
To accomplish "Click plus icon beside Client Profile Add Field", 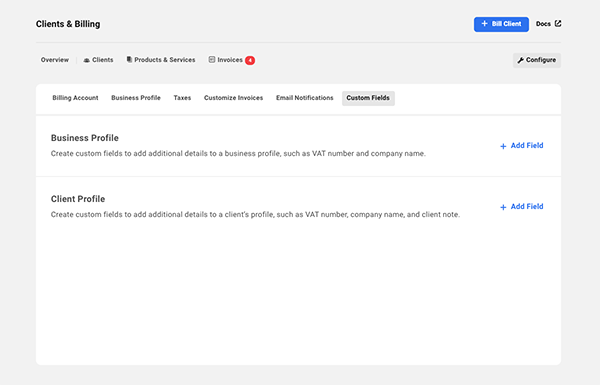I will pyautogui.click(x=503, y=207).
